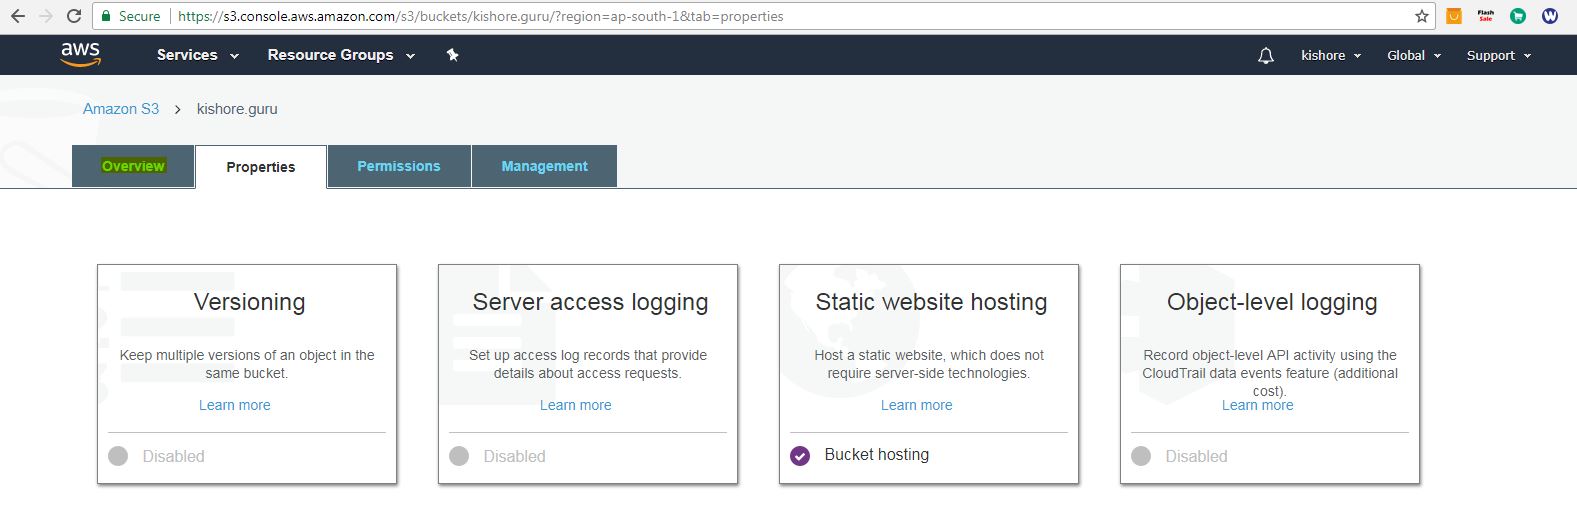
Task: Open the notifications bell icon
Action: click(x=1265, y=56)
